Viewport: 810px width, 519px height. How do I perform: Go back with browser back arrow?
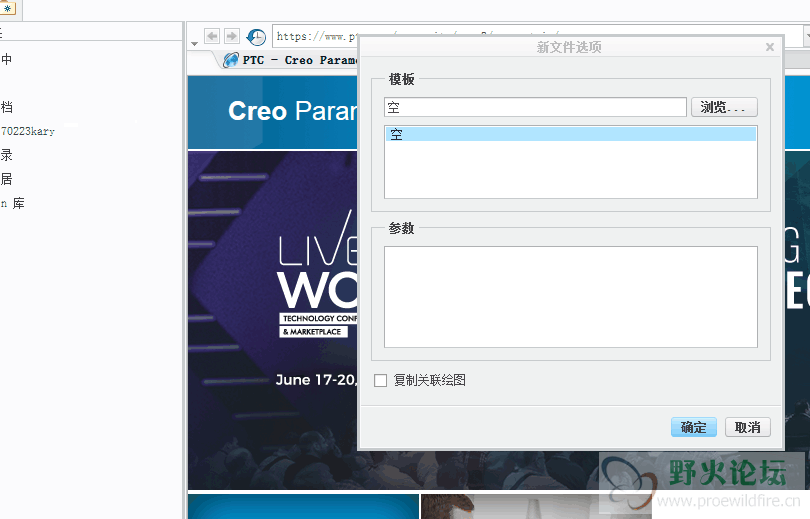tap(212, 36)
